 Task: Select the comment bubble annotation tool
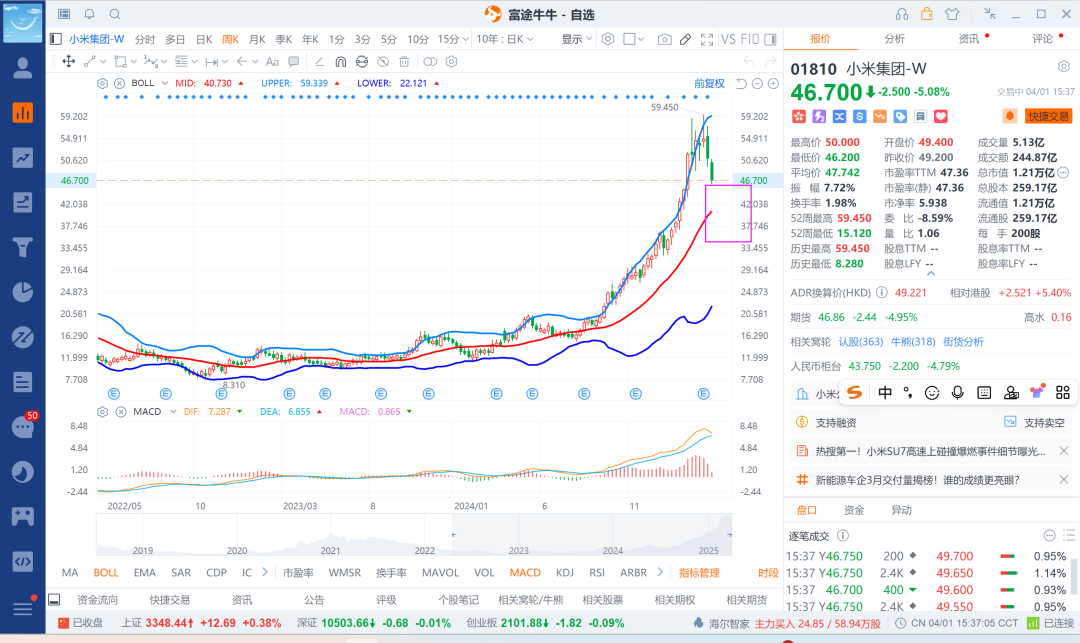tap(293, 62)
